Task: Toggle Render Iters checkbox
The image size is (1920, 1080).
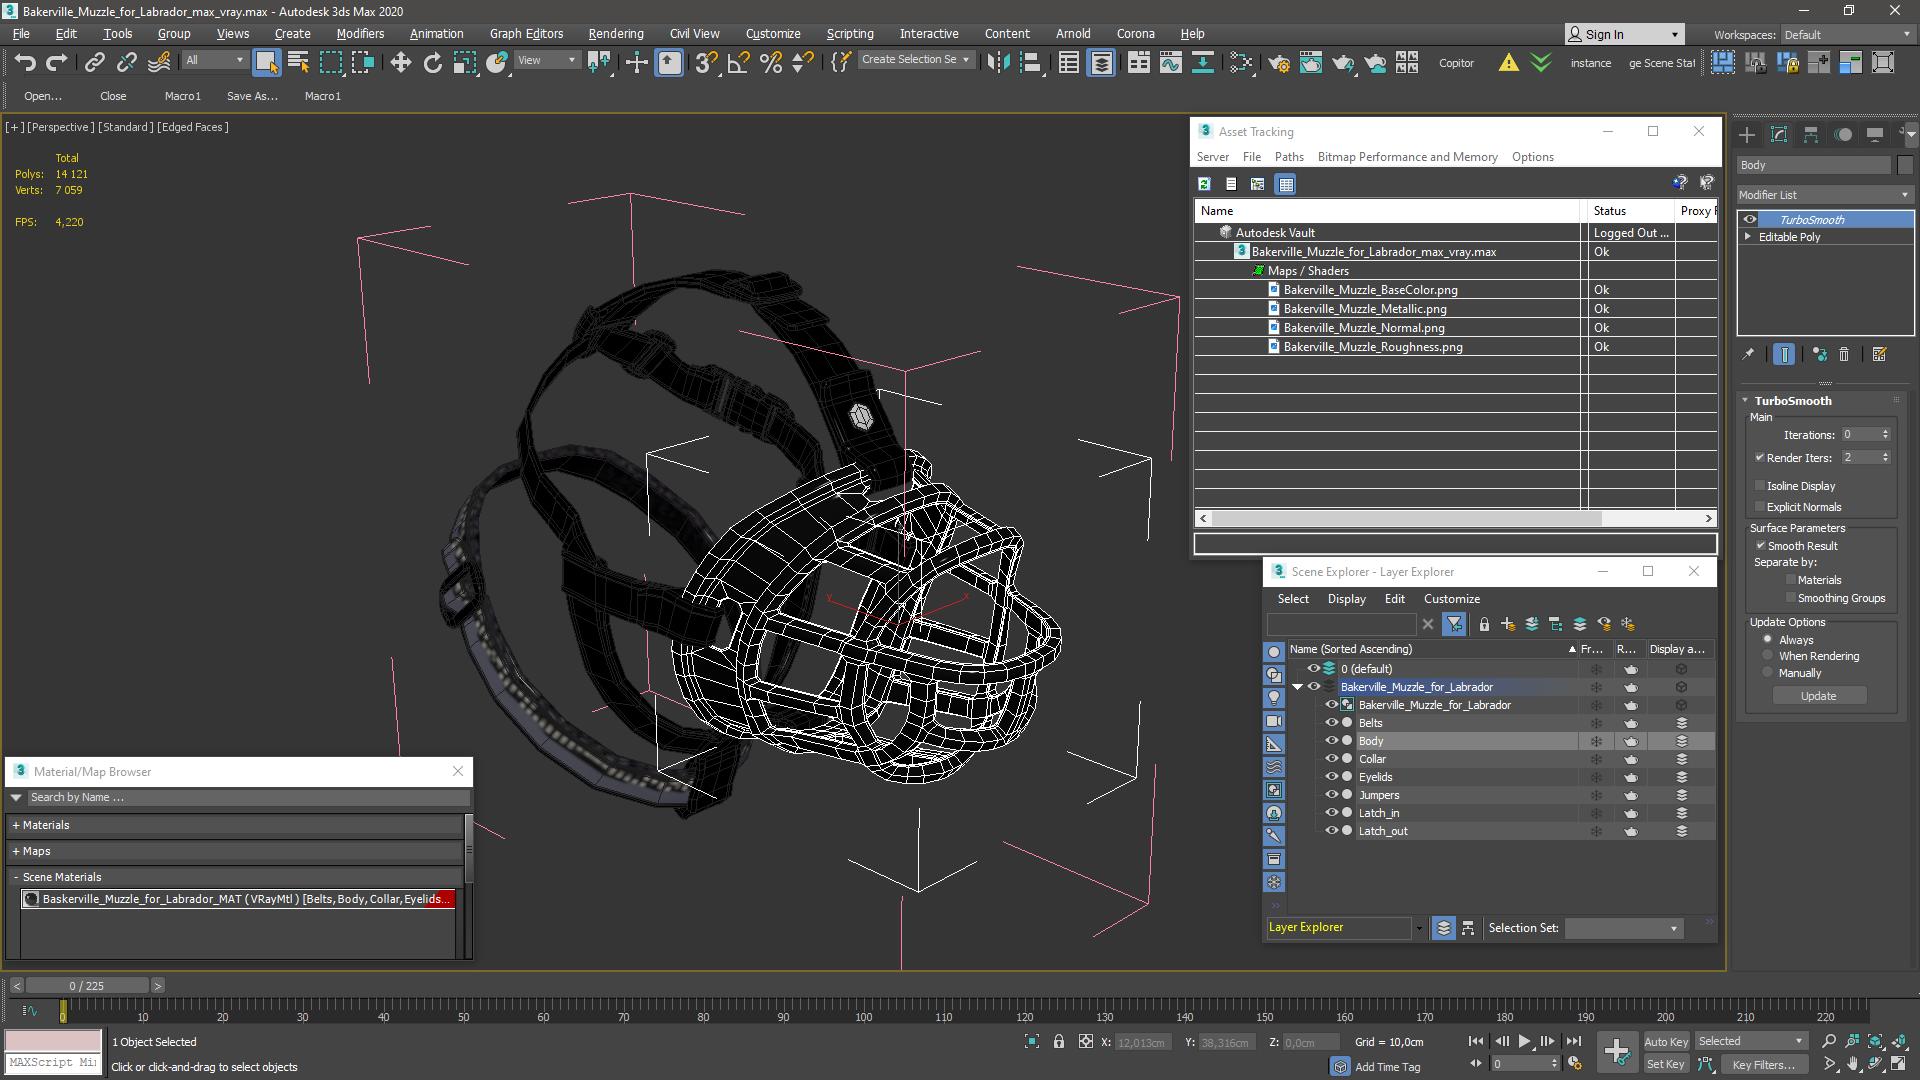Action: [x=1760, y=458]
